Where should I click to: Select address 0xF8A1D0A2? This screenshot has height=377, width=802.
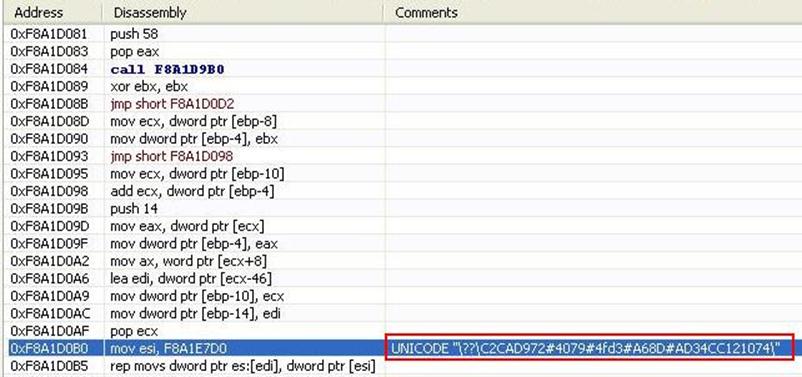[x=49, y=261]
